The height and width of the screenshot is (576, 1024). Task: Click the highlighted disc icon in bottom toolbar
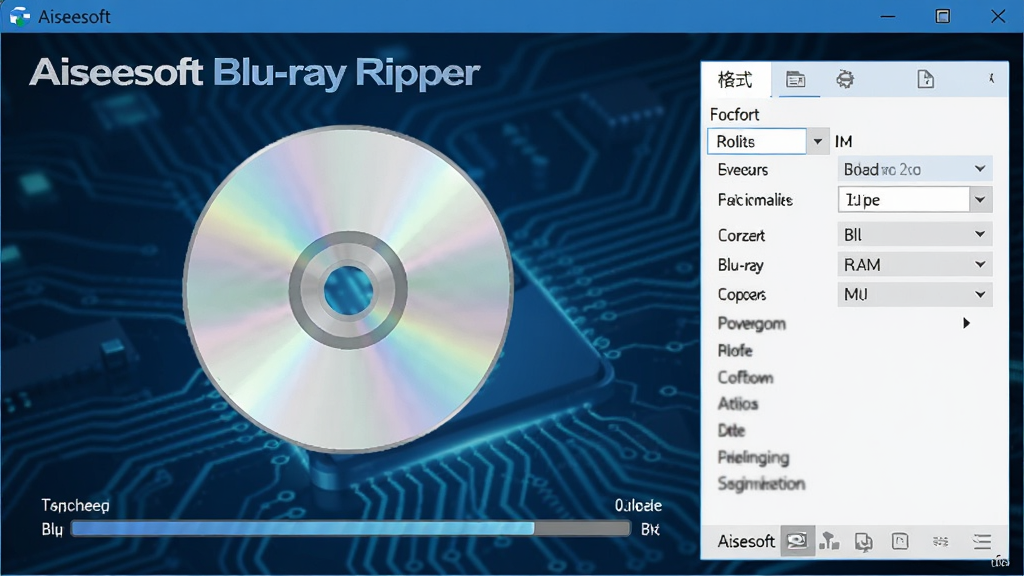click(797, 541)
